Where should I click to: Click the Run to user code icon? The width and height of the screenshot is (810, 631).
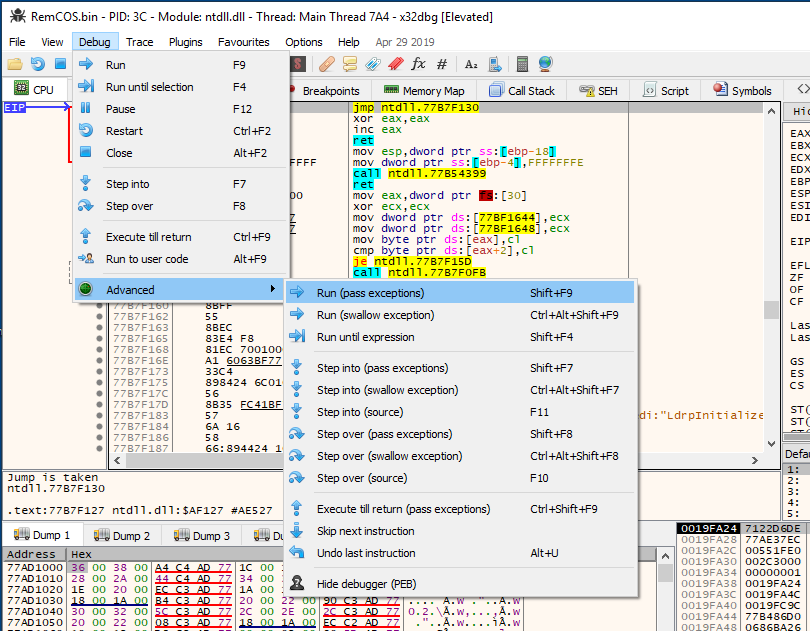86,258
